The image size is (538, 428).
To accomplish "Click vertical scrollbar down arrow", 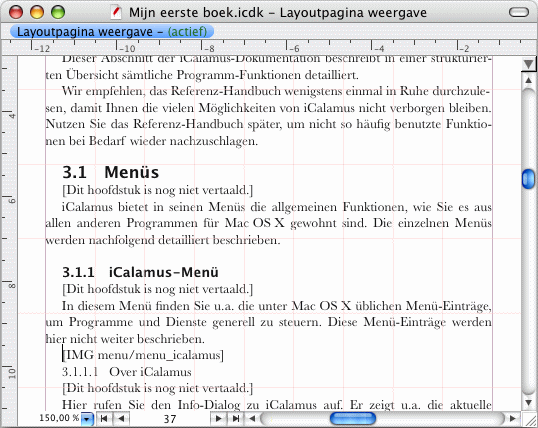I will 528,402.
